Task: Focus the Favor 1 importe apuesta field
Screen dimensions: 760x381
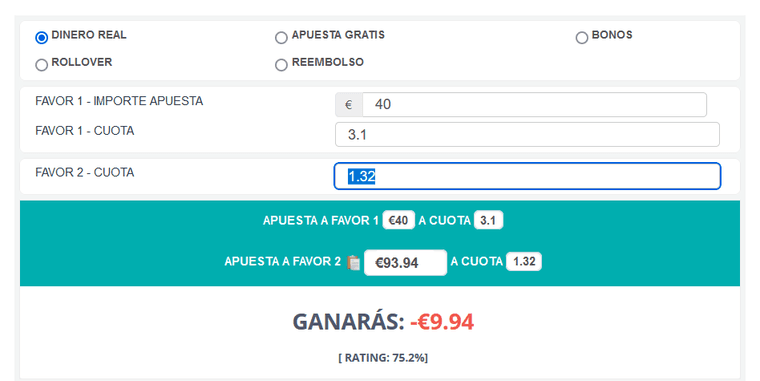Action: [x=534, y=105]
